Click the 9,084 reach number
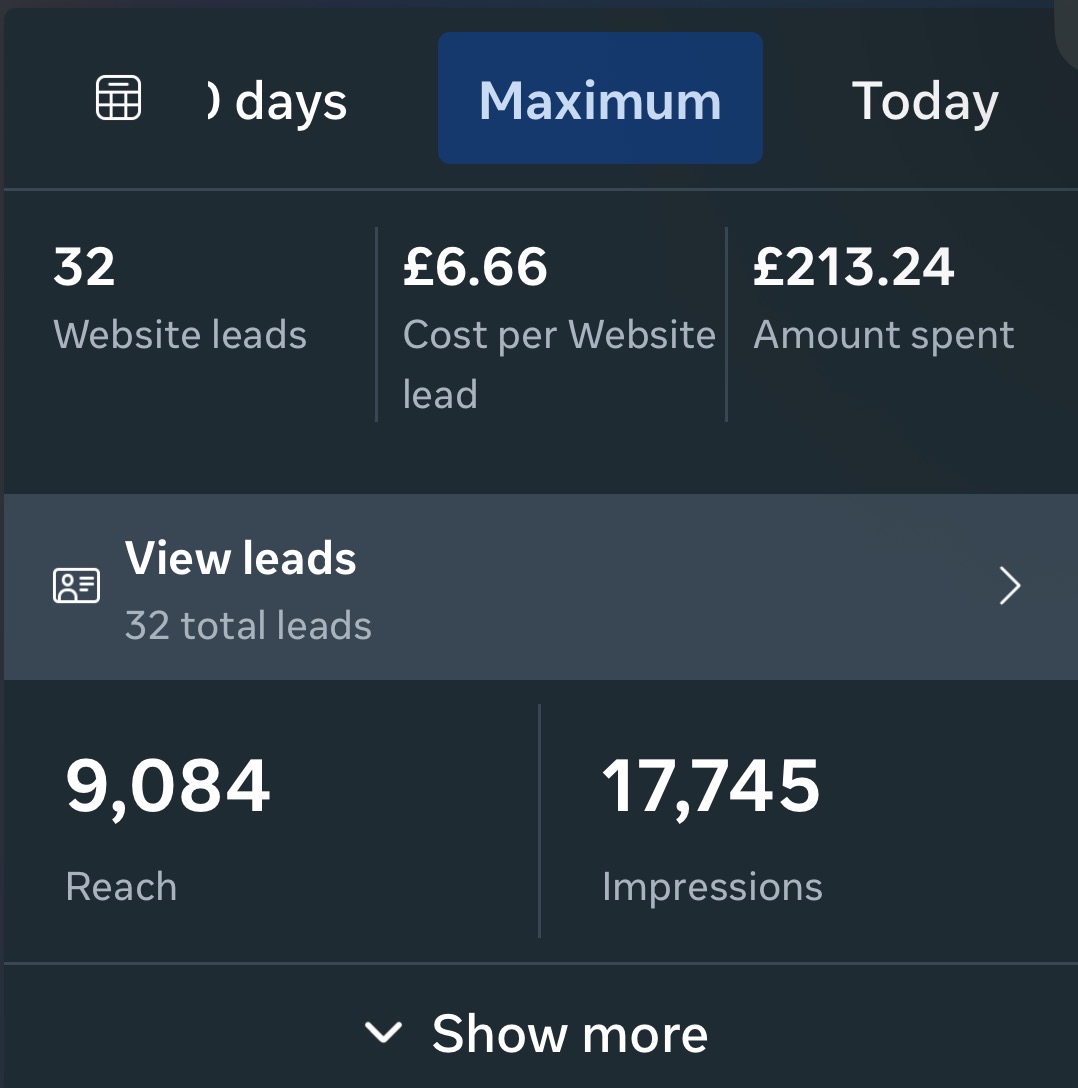The height and width of the screenshot is (1088, 1078). click(x=168, y=786)
